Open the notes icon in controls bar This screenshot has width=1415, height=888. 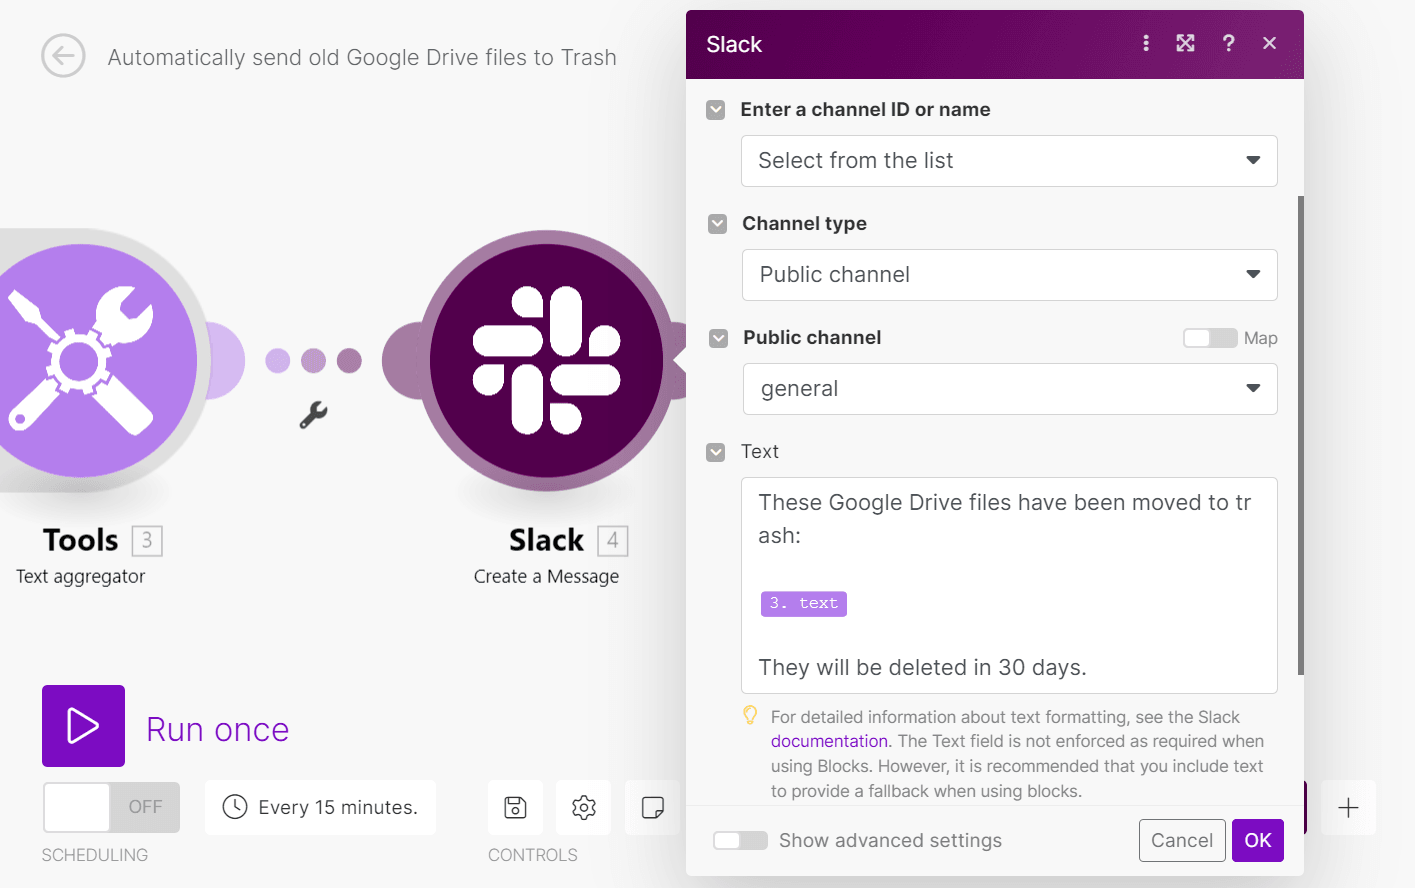(651, 807)
